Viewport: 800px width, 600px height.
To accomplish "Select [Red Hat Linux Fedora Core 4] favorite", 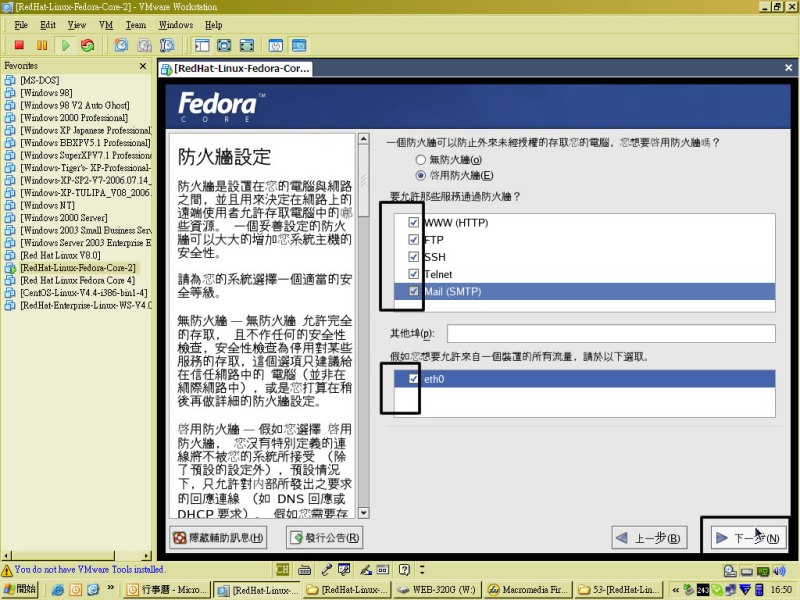I will 78,280.
